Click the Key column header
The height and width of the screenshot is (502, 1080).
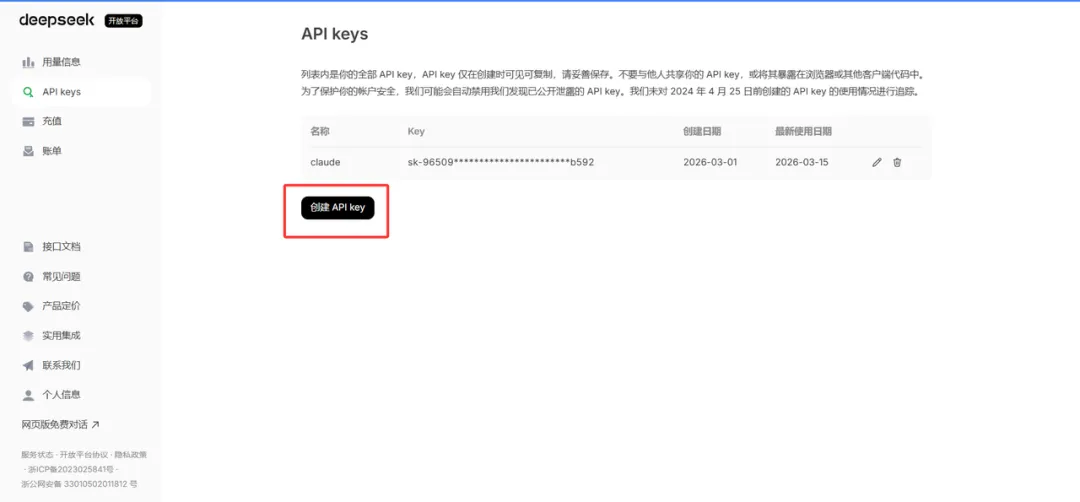[x=416, y=131]
